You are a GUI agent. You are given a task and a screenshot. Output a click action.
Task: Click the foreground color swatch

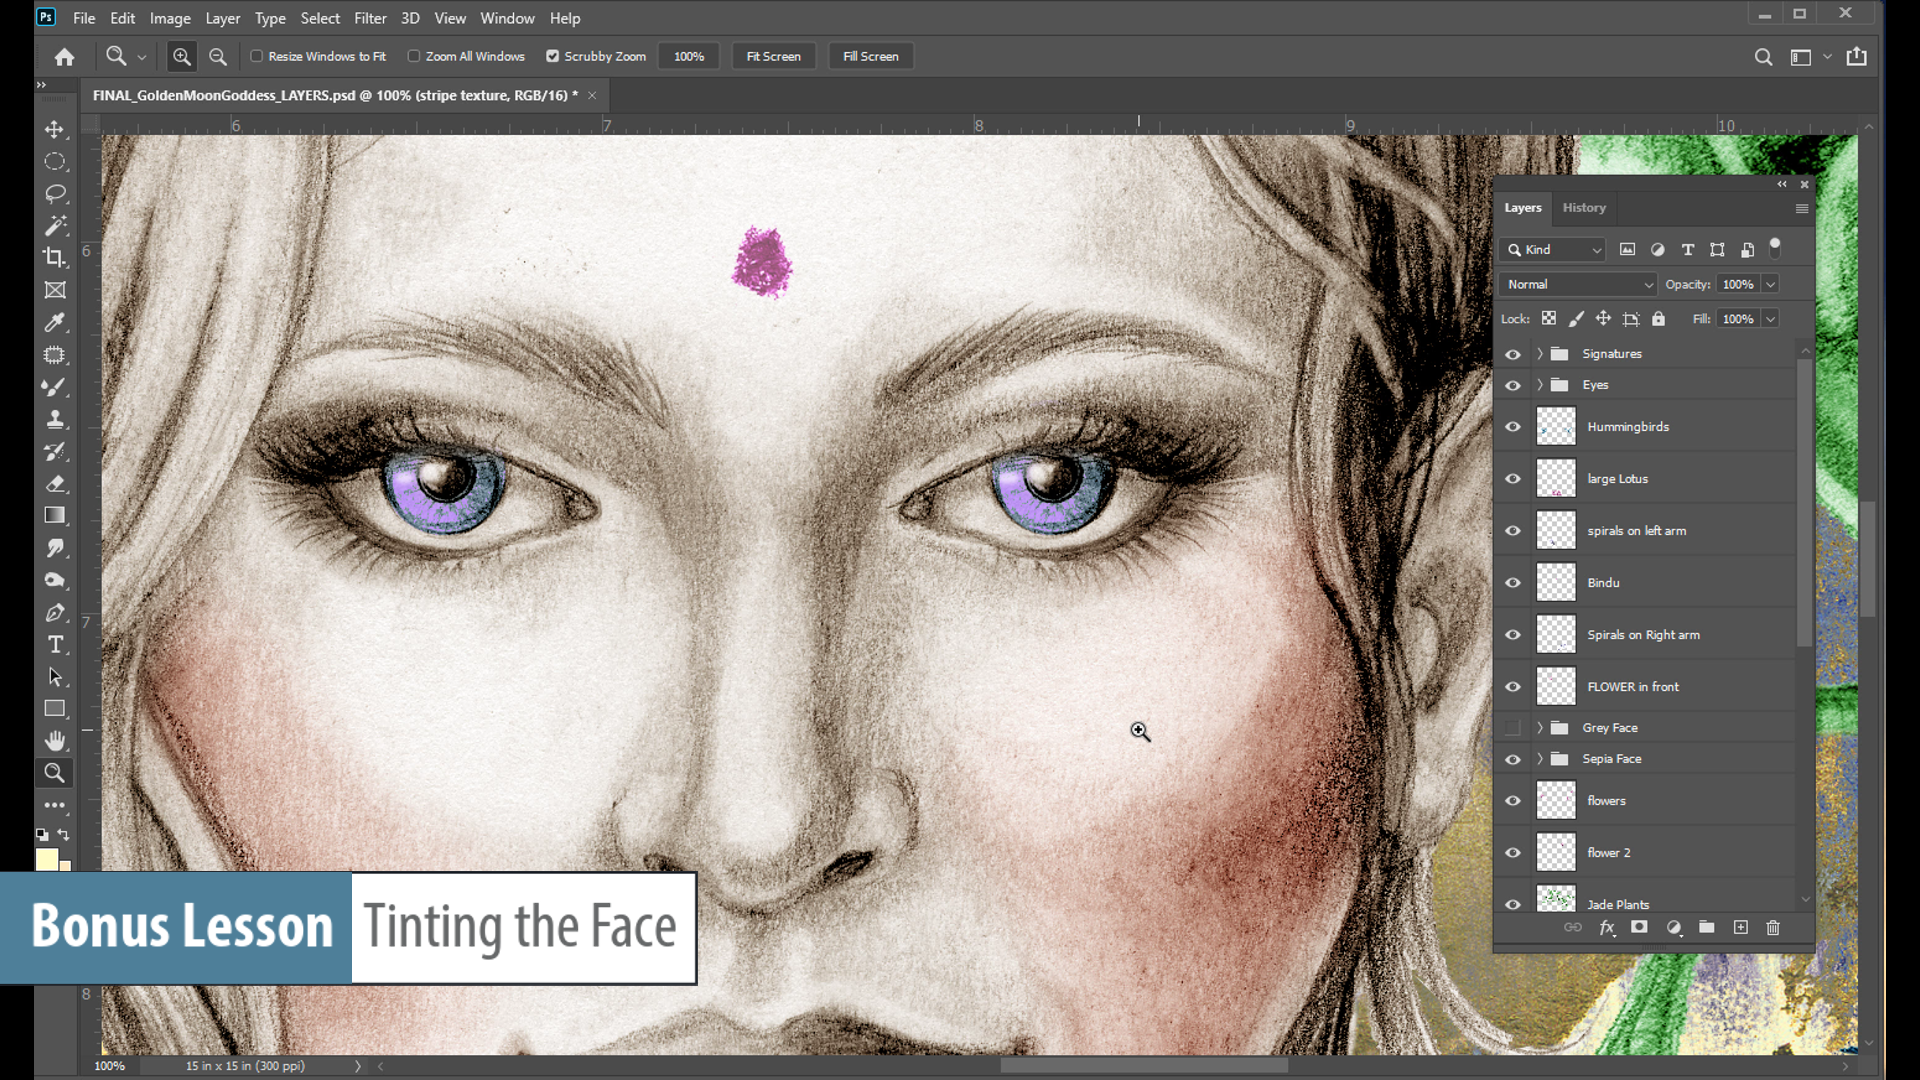coord(47,860)
